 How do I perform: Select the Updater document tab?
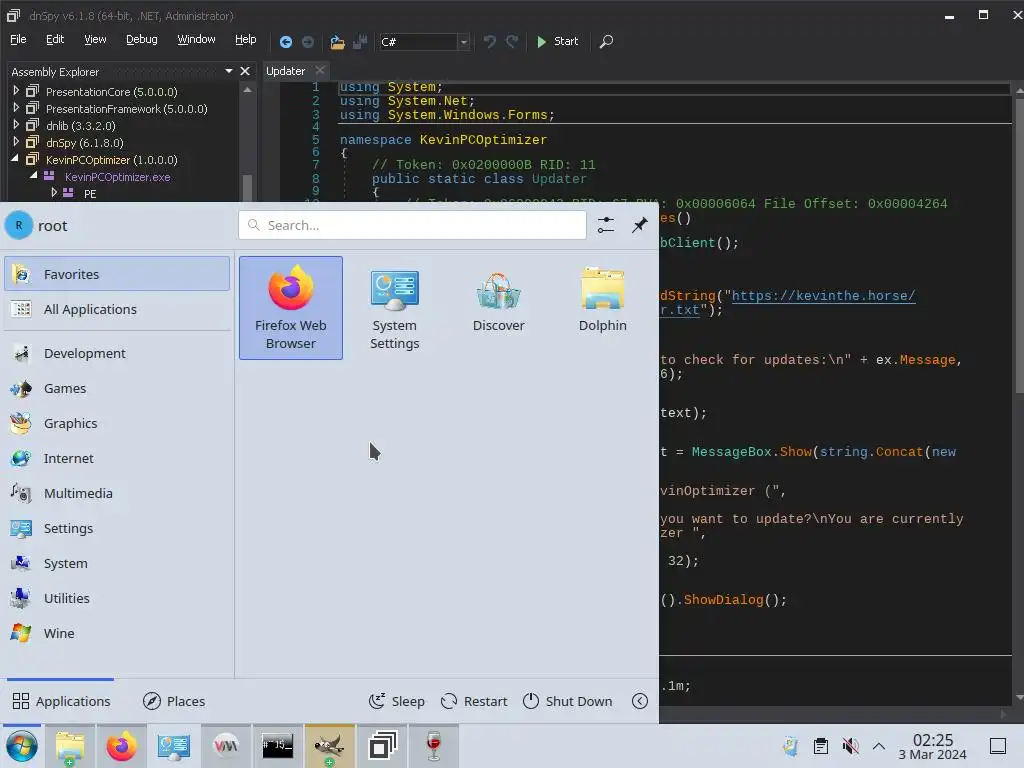coord(285,71)
